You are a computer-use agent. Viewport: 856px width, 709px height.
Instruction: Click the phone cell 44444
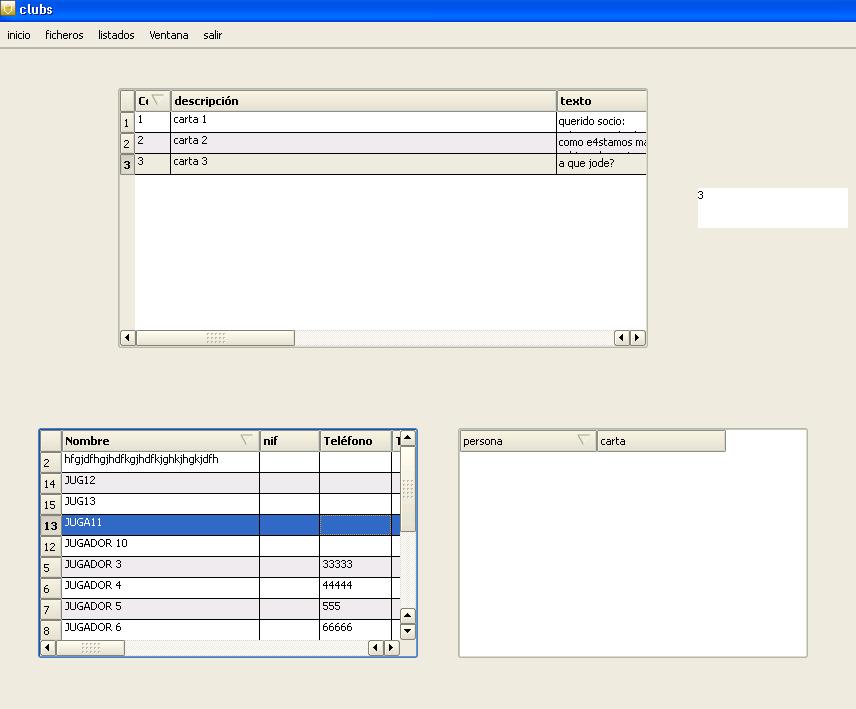coord(355,588)
